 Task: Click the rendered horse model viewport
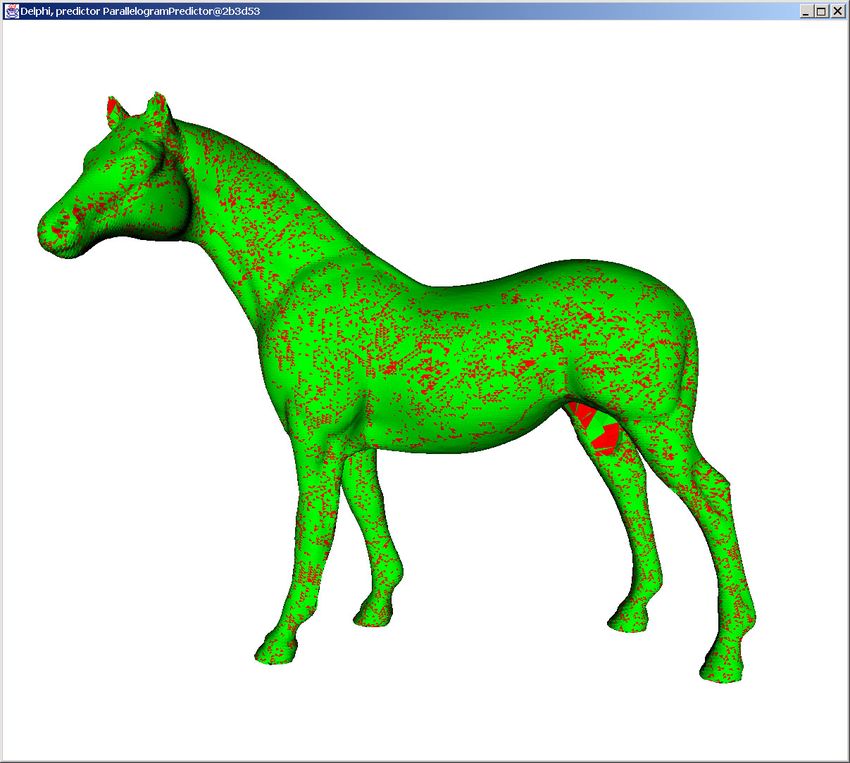pyautogui.click(x=424, y=390)
